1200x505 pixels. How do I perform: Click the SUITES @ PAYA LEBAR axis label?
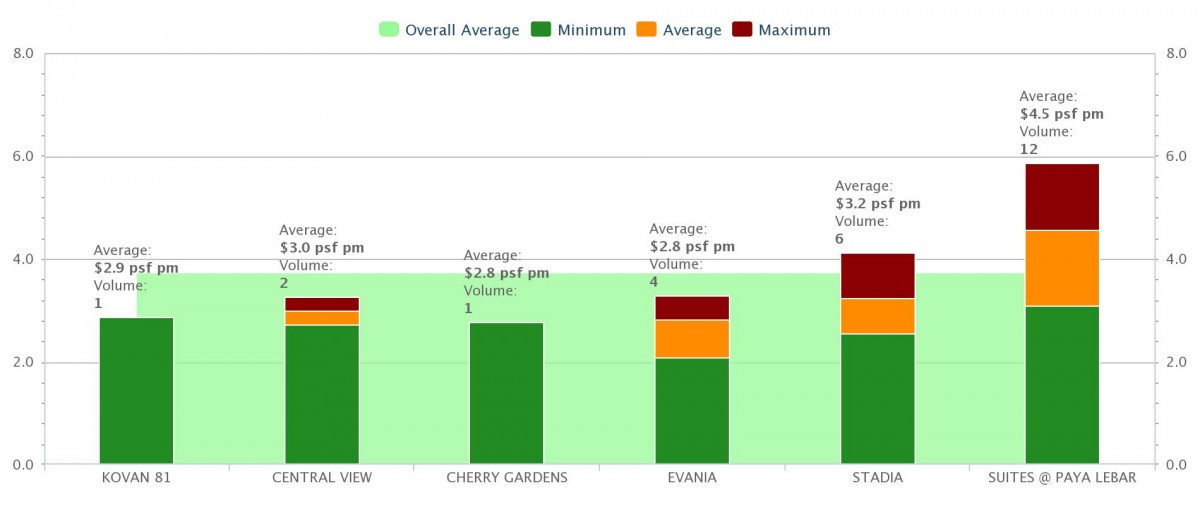(x=1062, y=478)
